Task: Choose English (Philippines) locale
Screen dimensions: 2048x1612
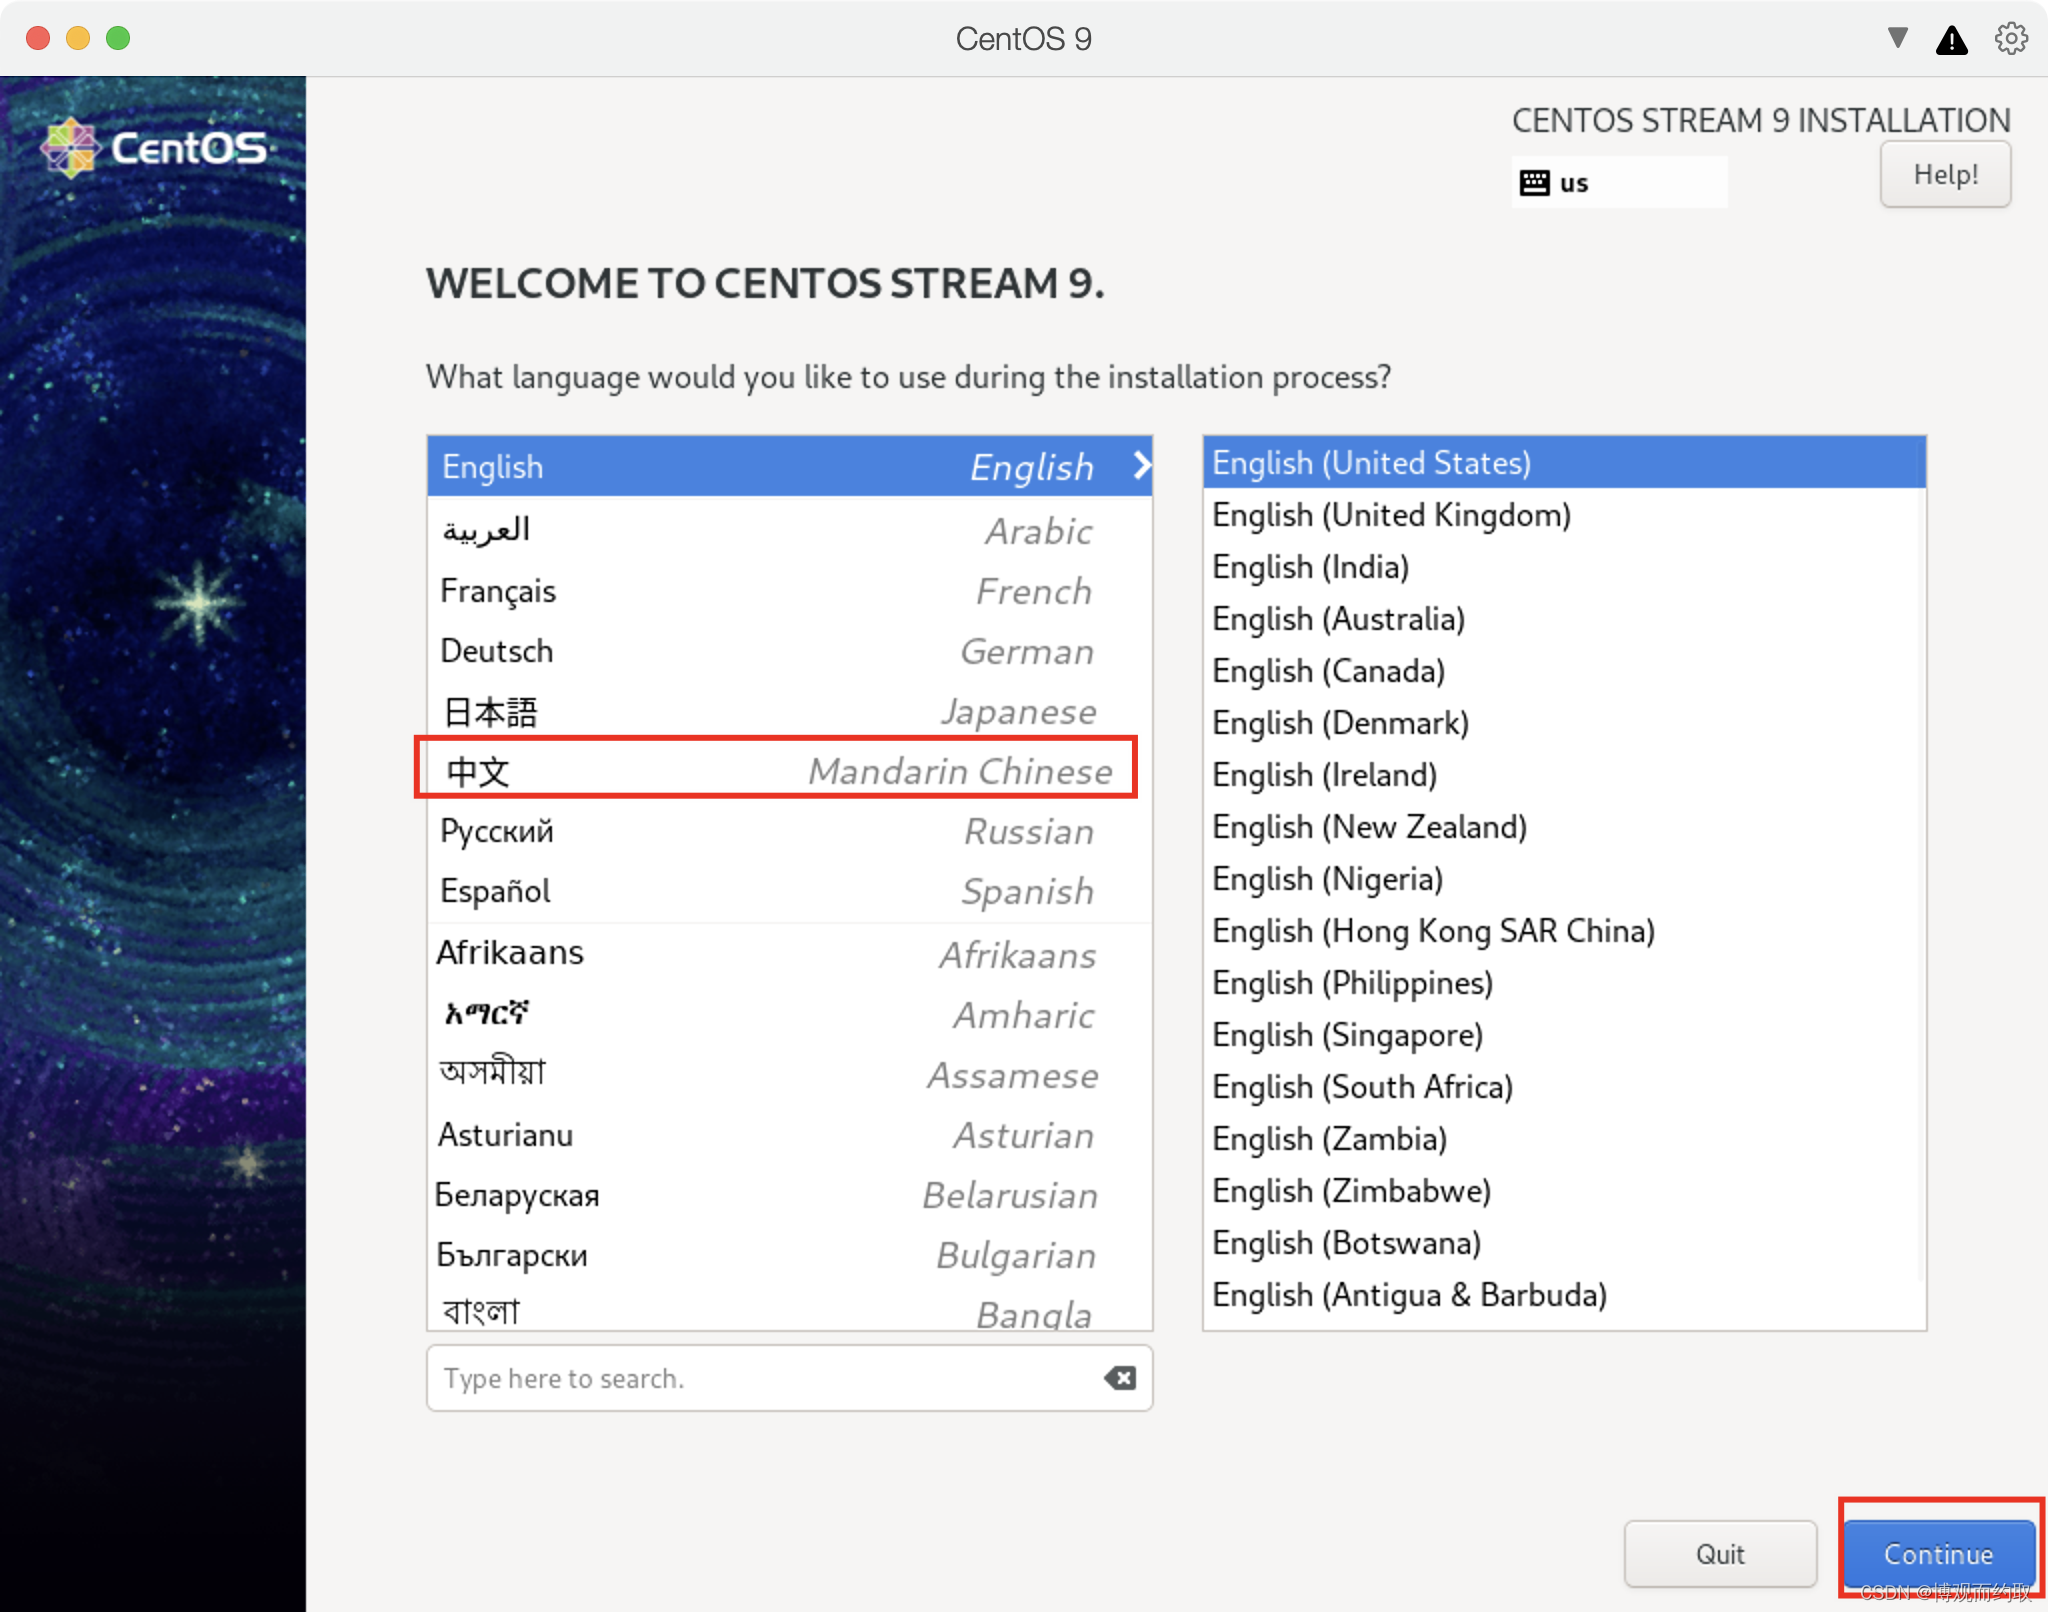Action: pos(1564,982)
